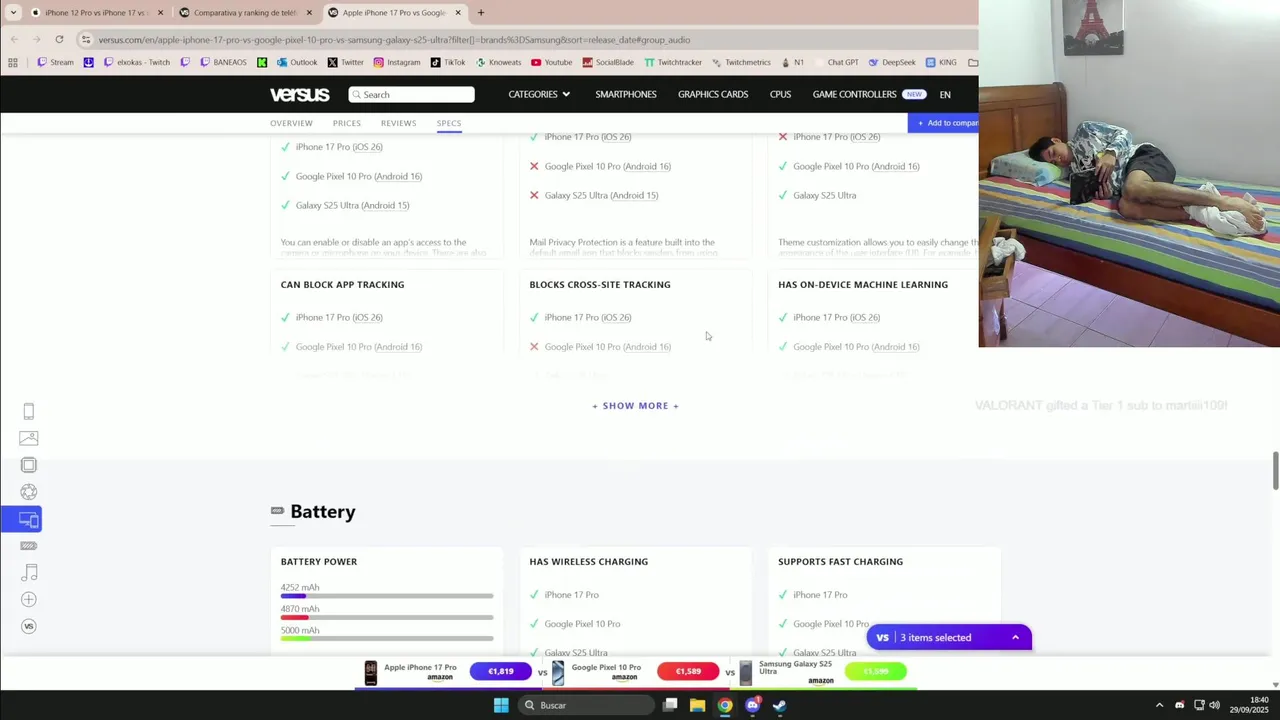Screen dimensions: 1280x720
Task: Open language selector EN
Action: pos(945,94)
